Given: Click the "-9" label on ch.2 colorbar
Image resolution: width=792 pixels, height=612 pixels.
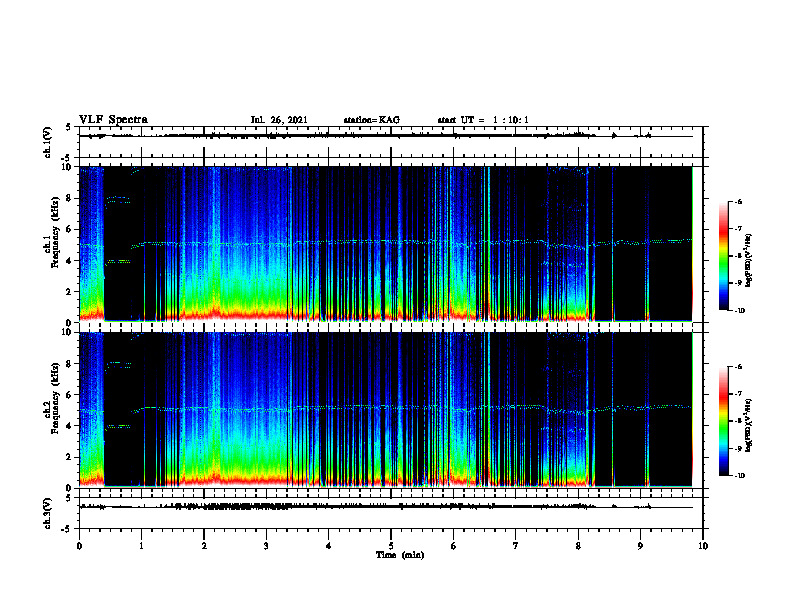Looking at the screenshot, I should click(x=738, y=448).
